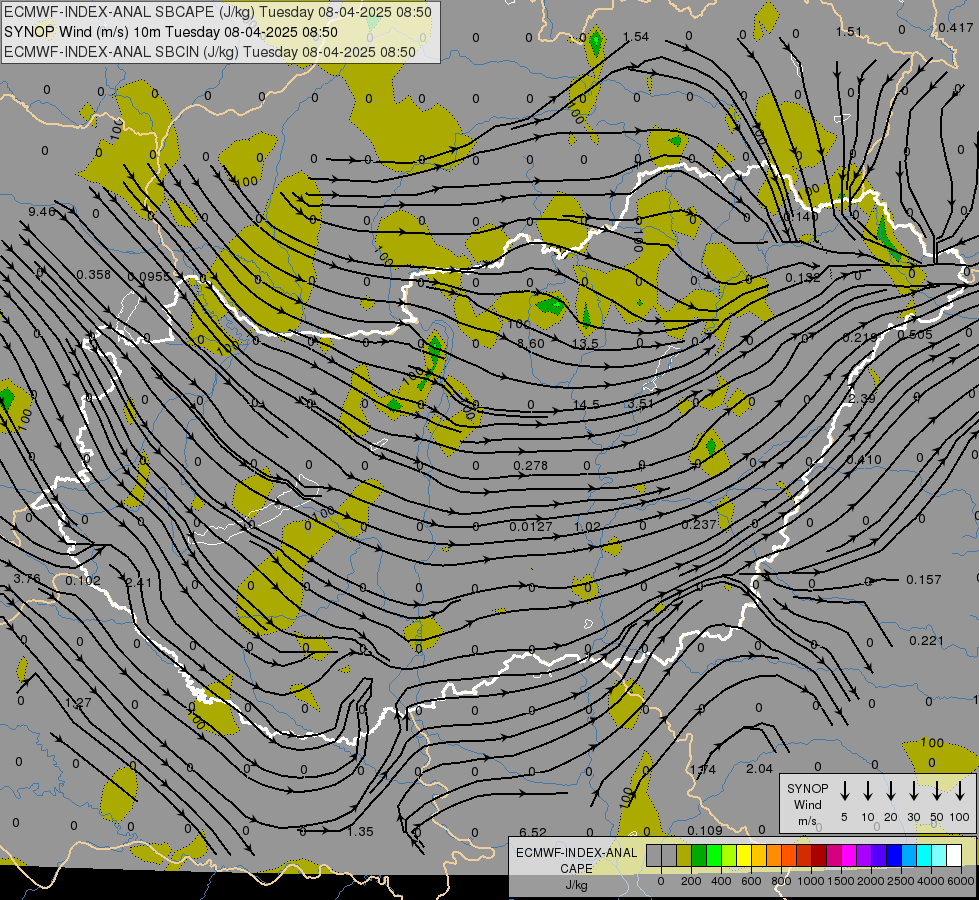Click the 6000 tick label in CAPE legend
This screenshot has width=979, height=900.
(962, 881)
